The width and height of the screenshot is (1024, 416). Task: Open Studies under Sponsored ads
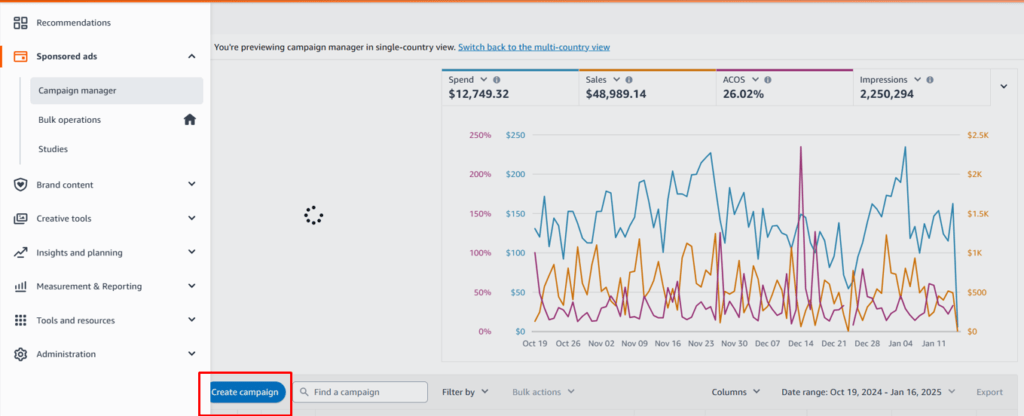(x=53, y=149)
